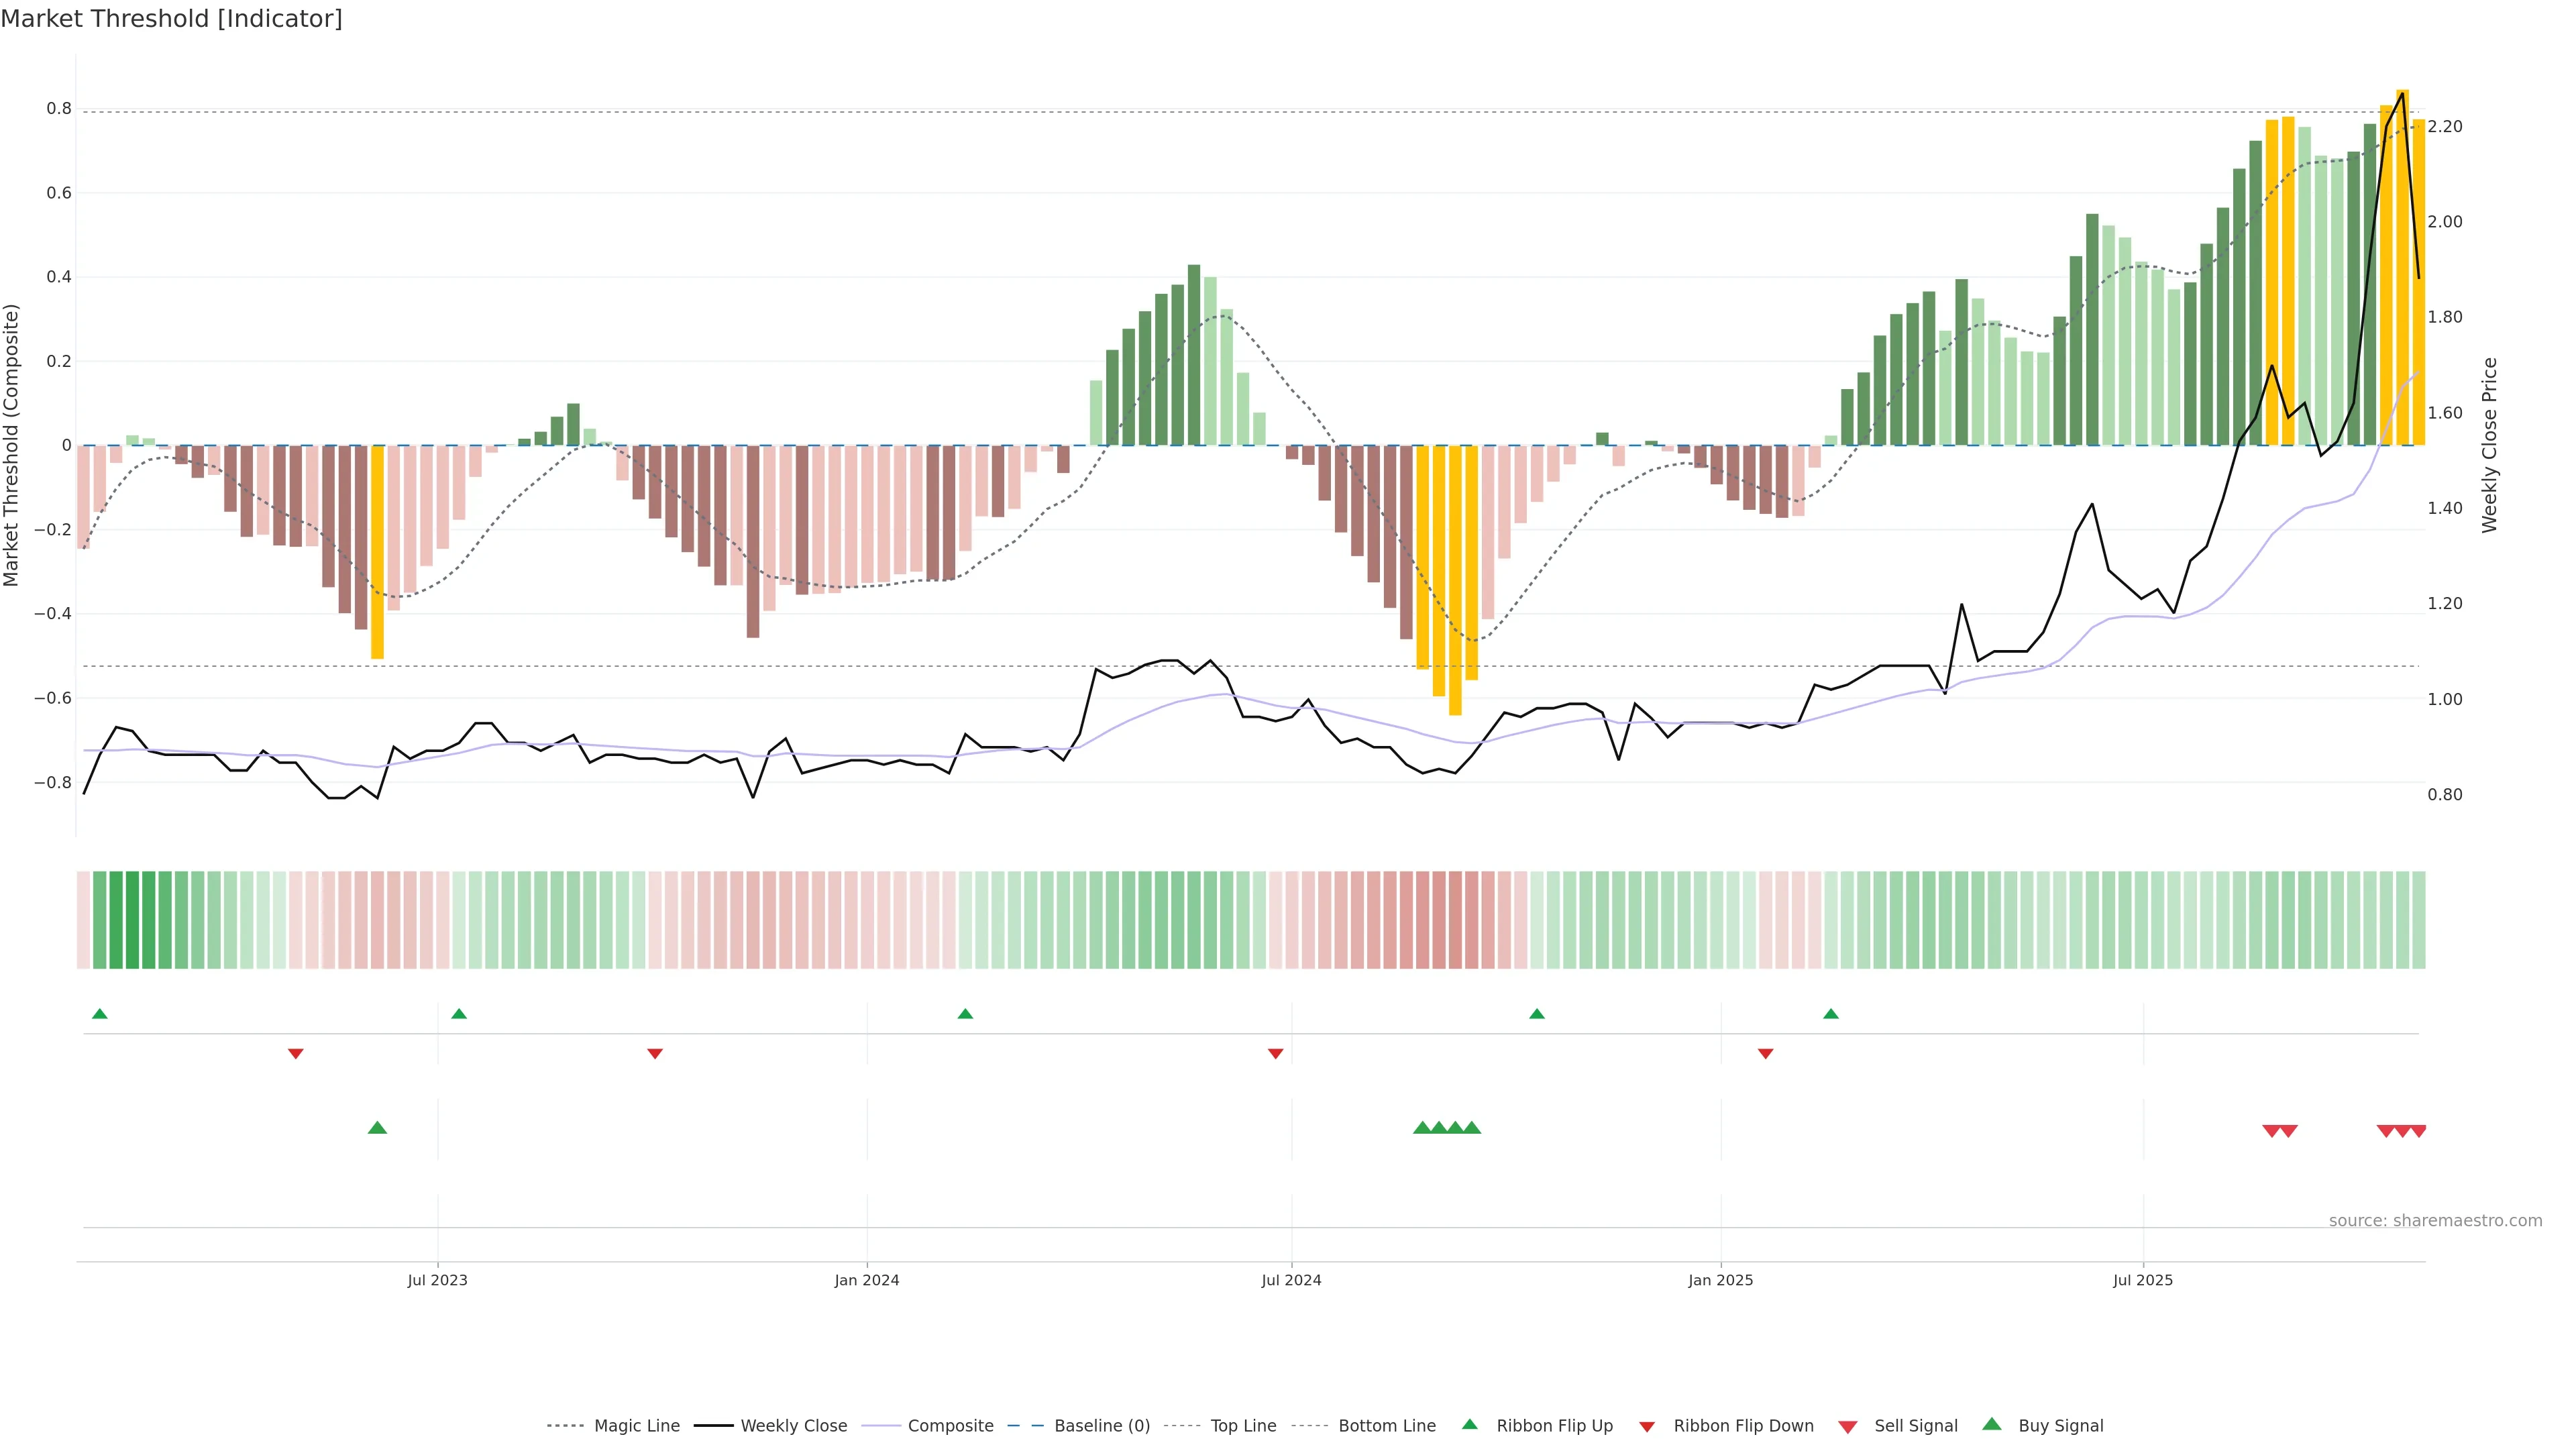Click the lone Buy Signal marker before Jul 2023
The height and width of the screenshot is (1449, 2576).
[x=377, y=1128]
